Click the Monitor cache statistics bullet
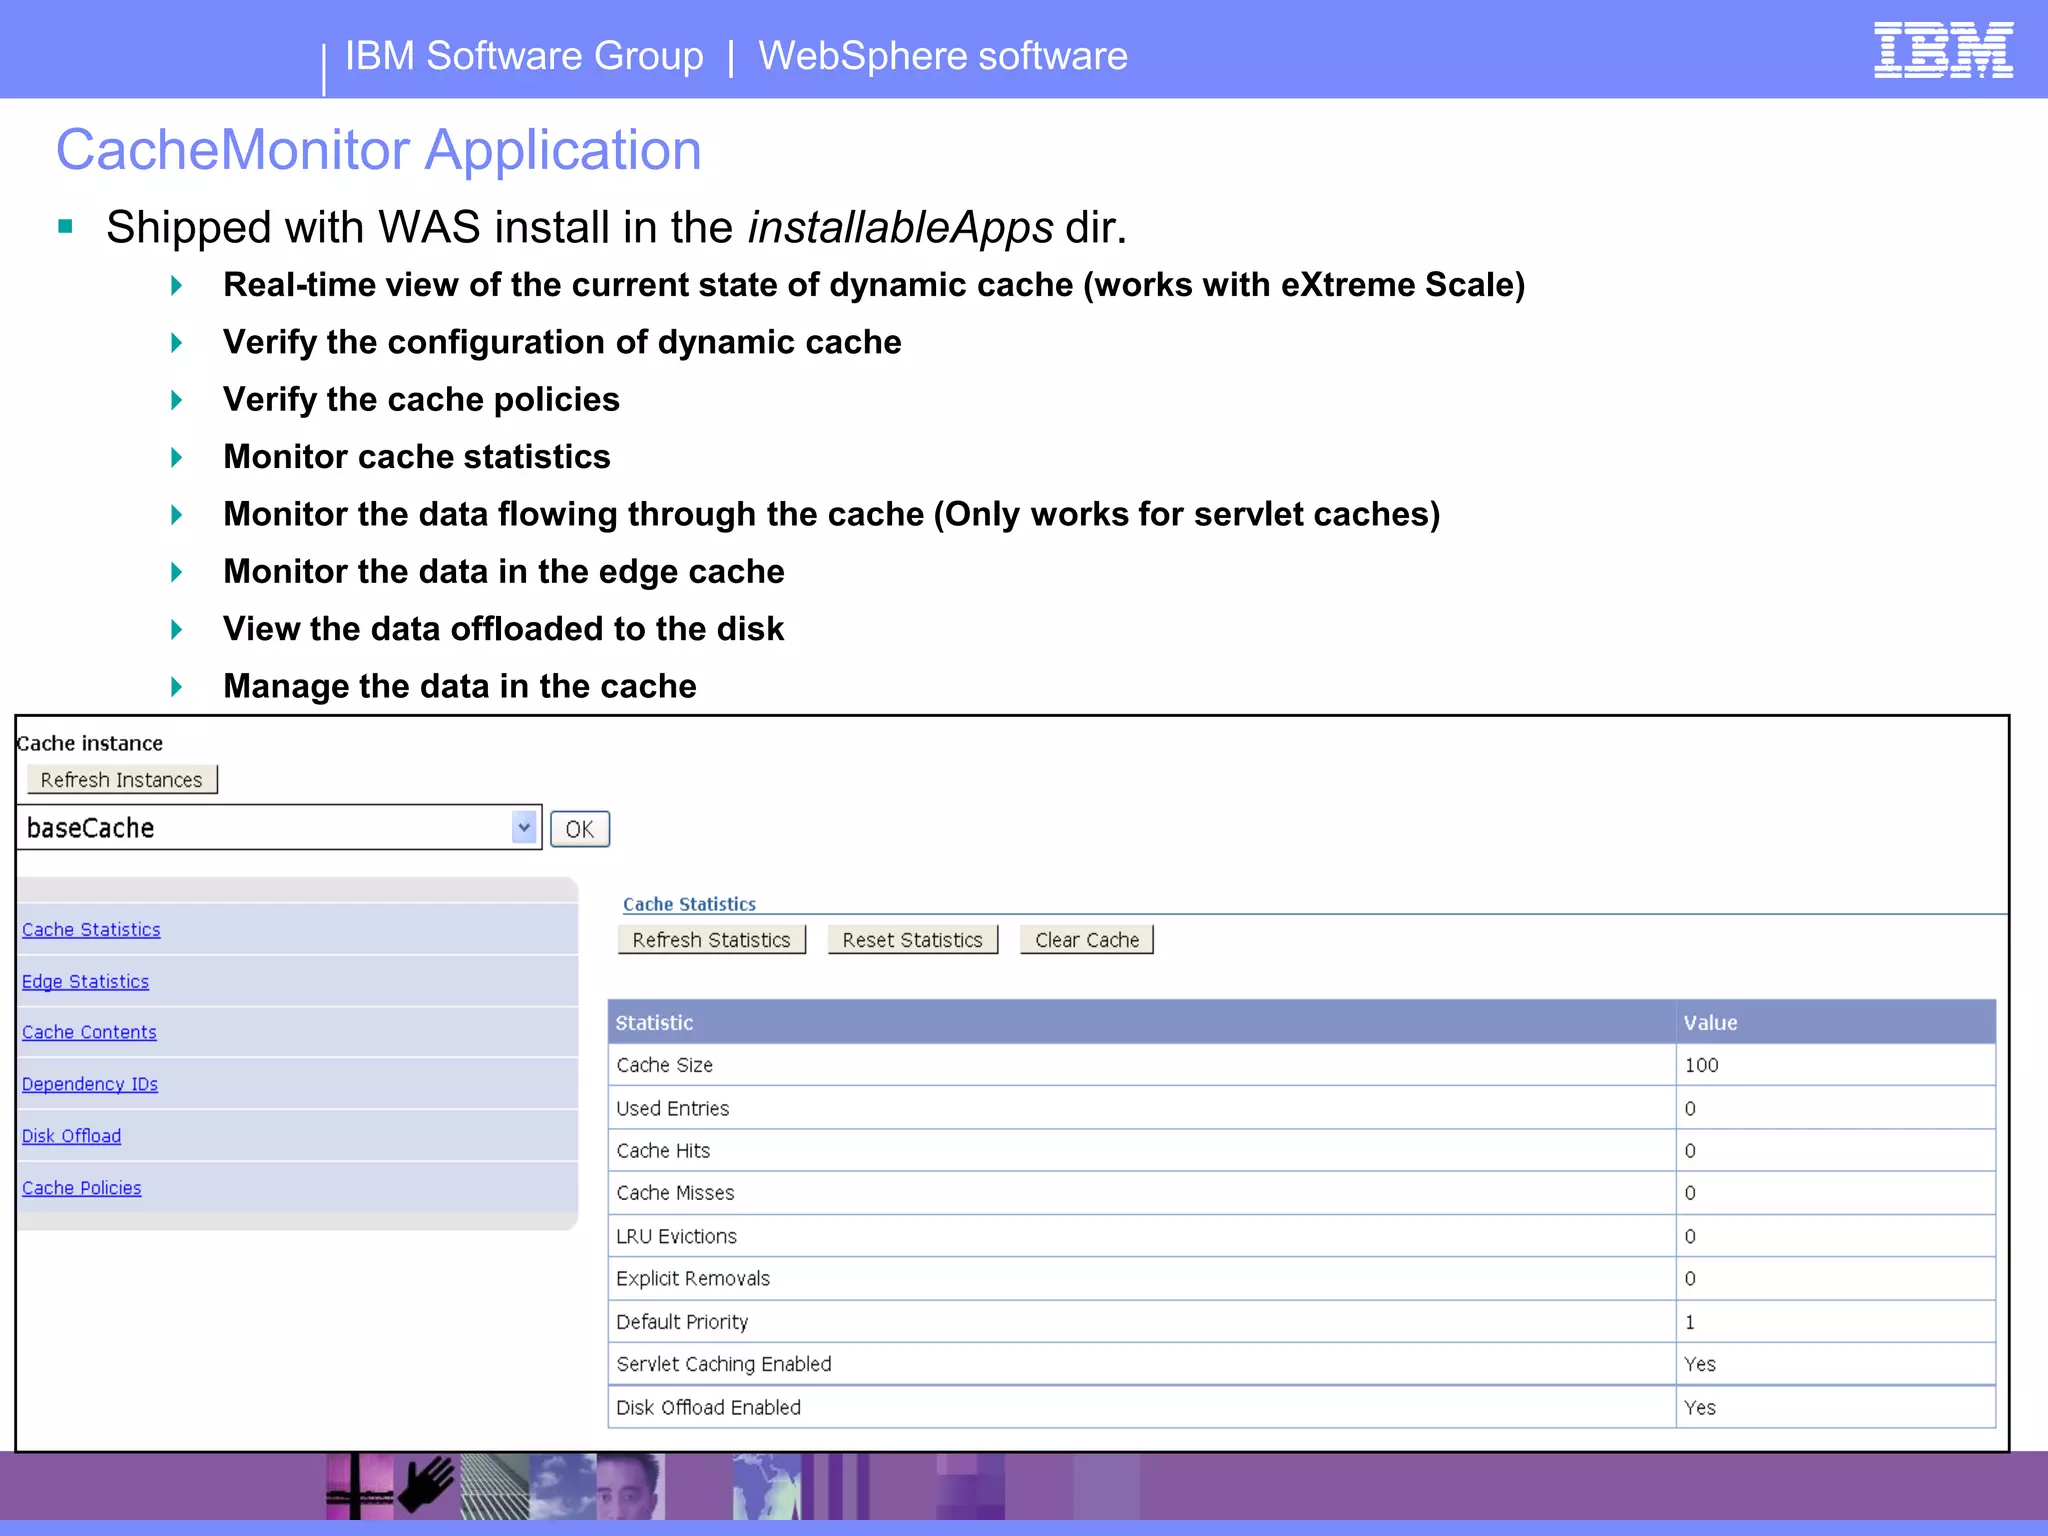 coord(417,457)
